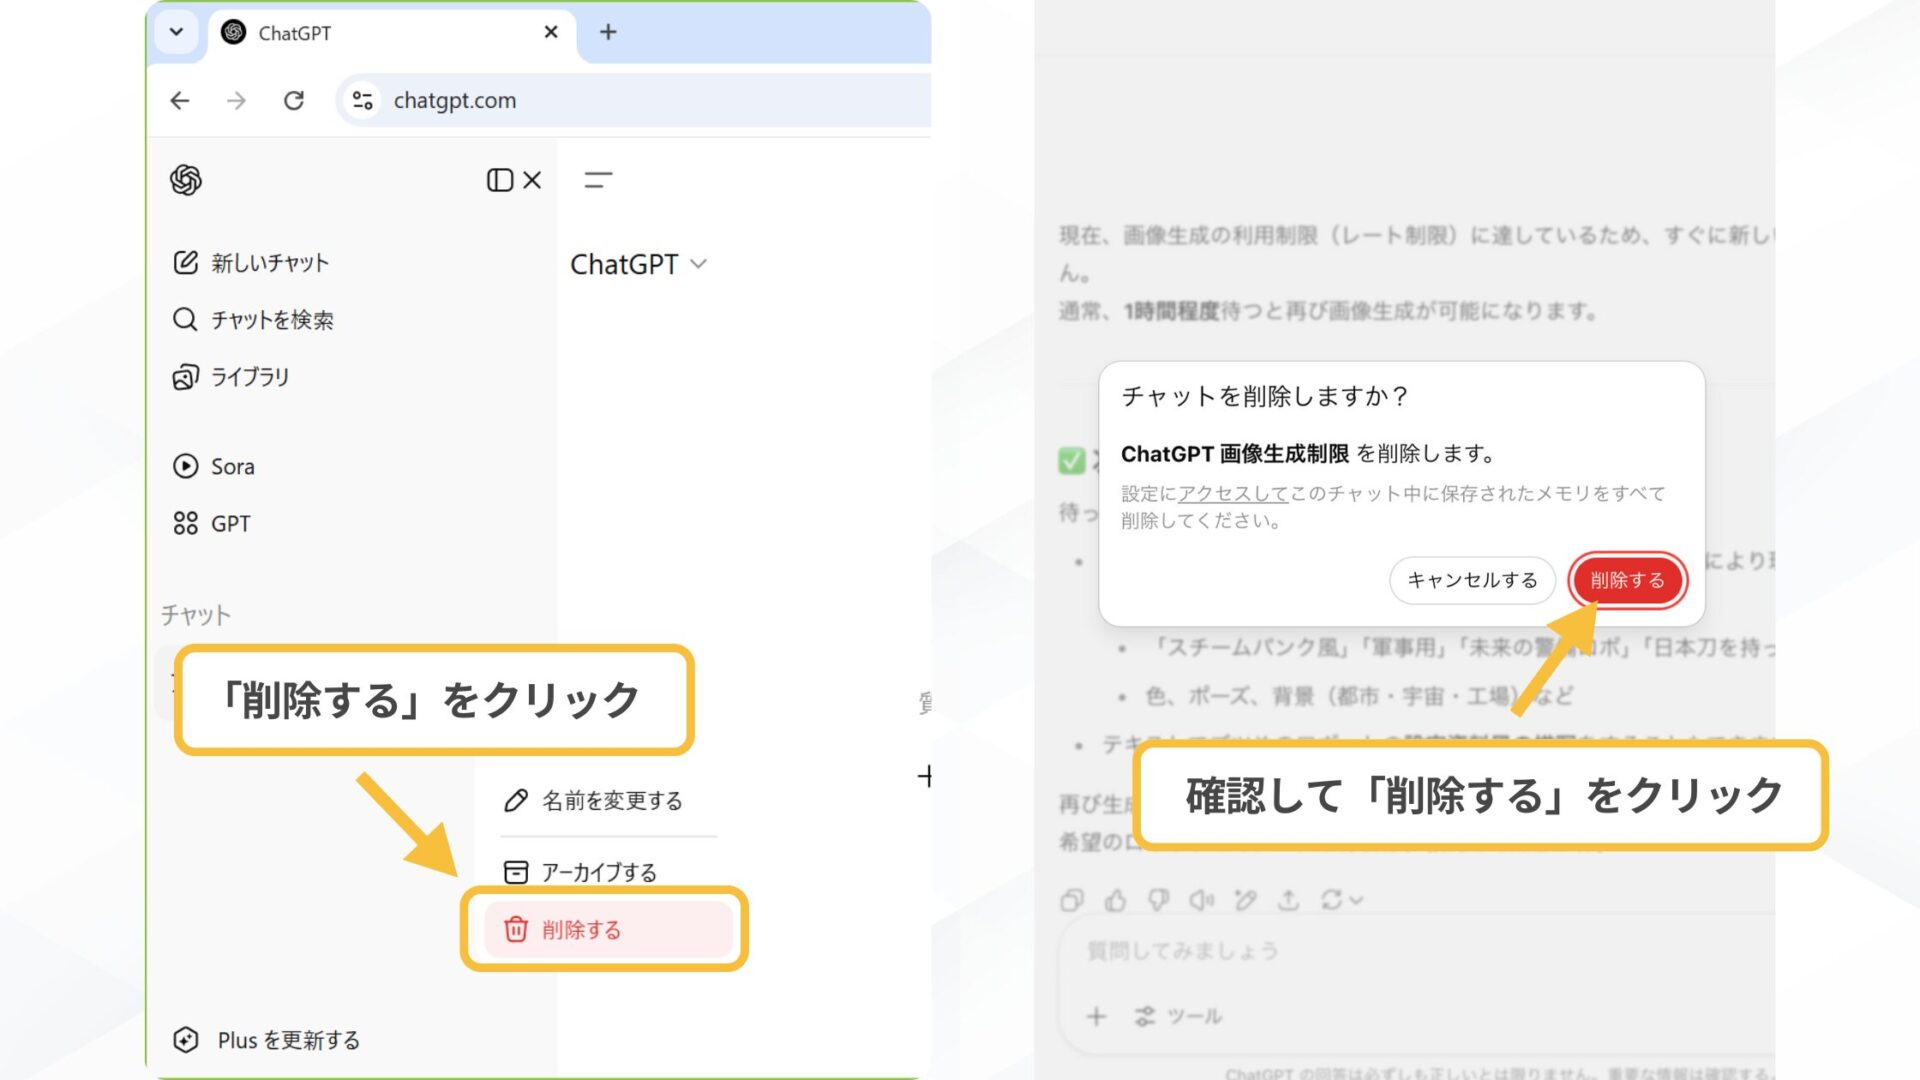This screenshot has height=1080, width=1920.
Task: Open GPT explorer via the four-squares icon
Action: 185,522
